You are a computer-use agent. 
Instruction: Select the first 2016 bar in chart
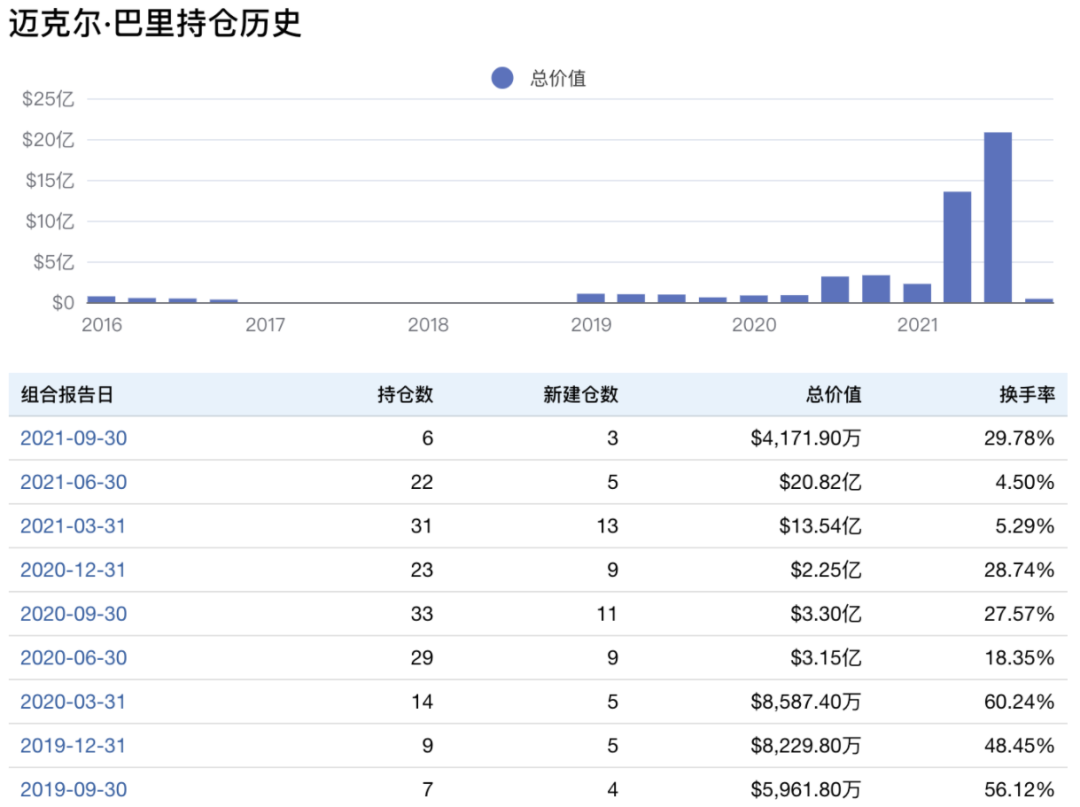coord(101,299)
